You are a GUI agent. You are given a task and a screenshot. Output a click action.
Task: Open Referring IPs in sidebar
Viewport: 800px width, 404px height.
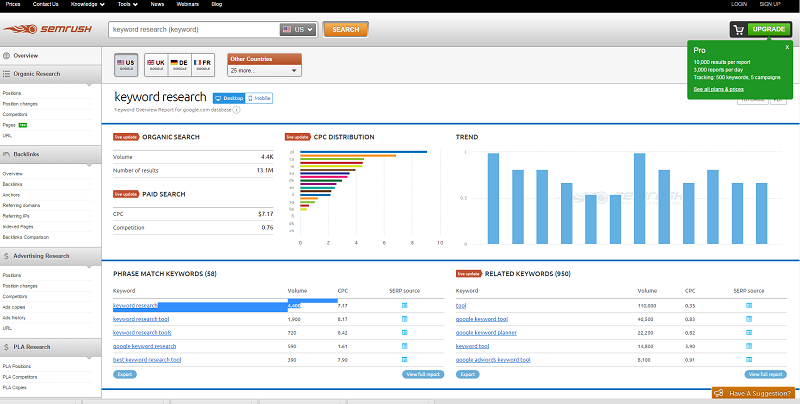[16, 216]
